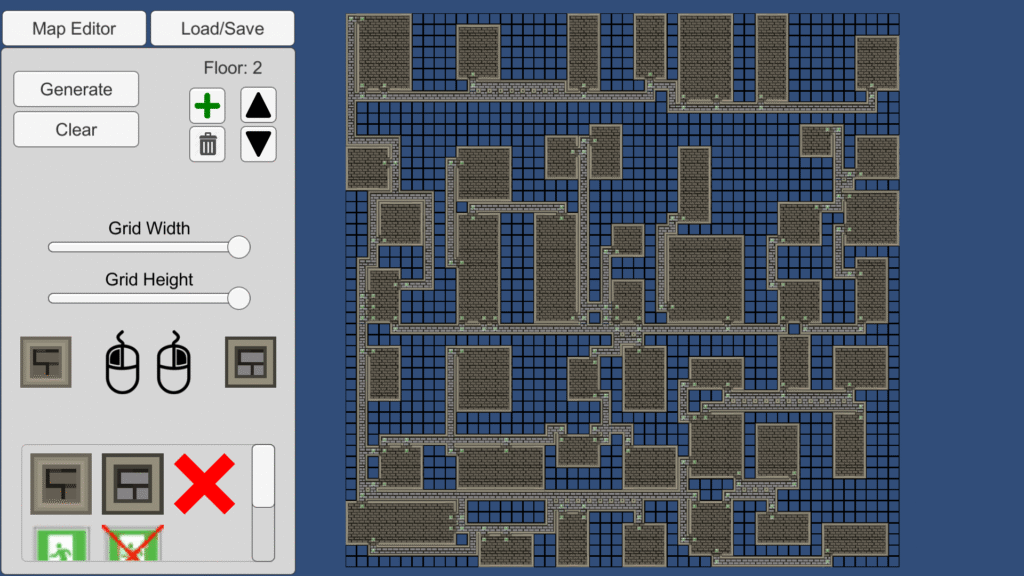1024x576 pixels.
Task: Click the tile palette scrollbar thumb
Action: pyautogui.click(x=263, y=476)
